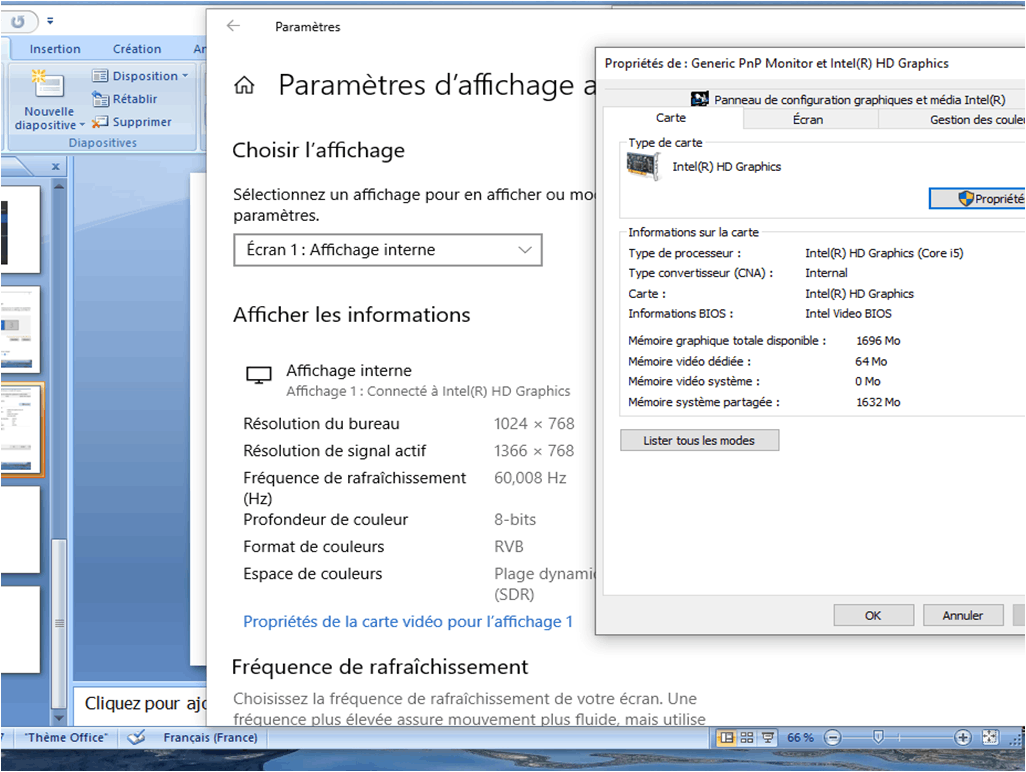
Task: Open the Écran 1 : Affichage interne dropdown
Action: click(x=388, y=250)
